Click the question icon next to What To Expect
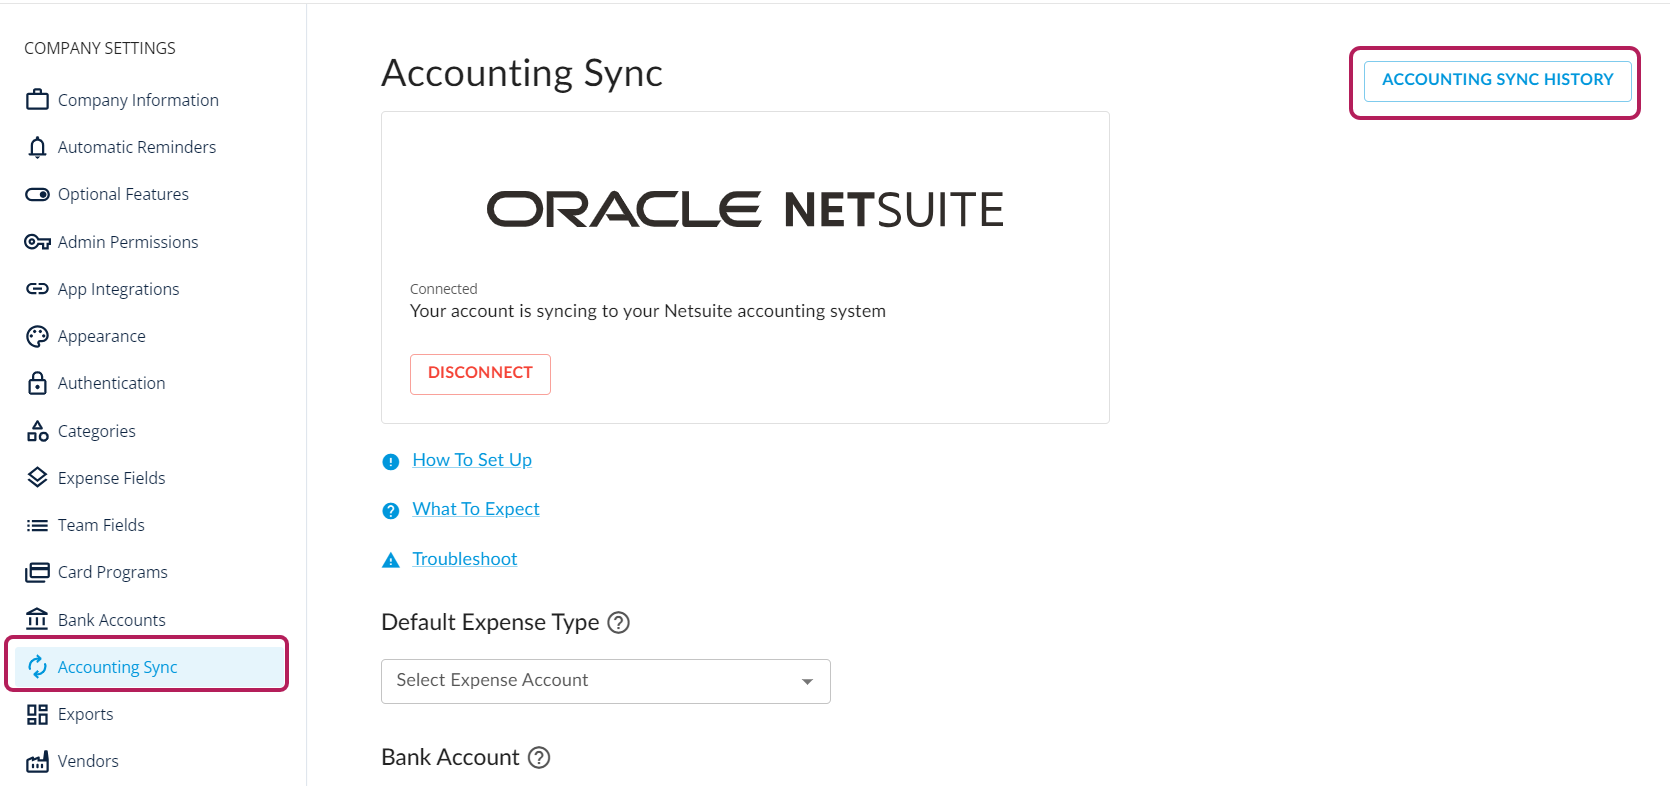 [391, 510]
